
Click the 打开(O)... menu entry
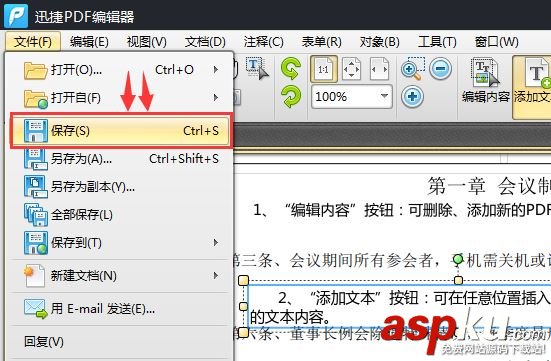point(121,70)
